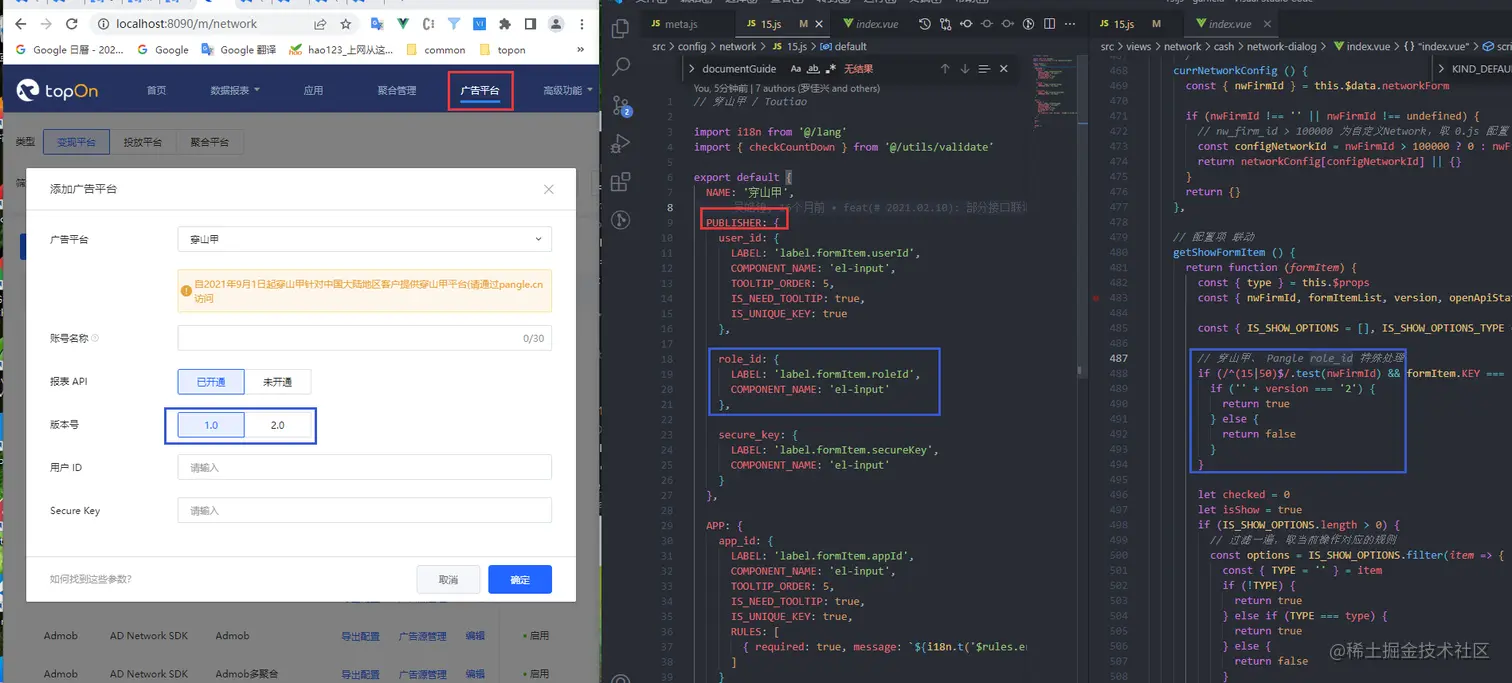Click the share page icon in address bar
1512x683 pixels.
tap(319, 24)
